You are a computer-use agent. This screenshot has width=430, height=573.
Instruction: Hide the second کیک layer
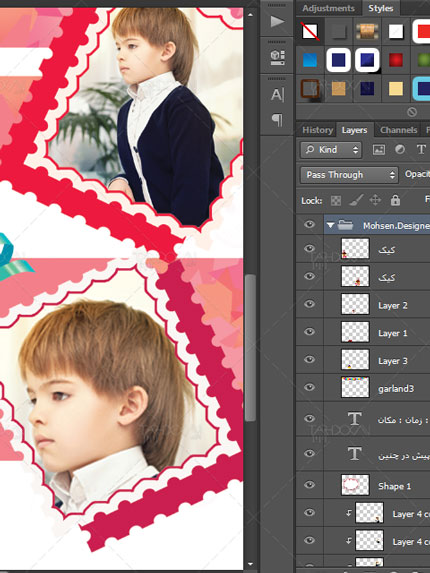click(309, 276)
